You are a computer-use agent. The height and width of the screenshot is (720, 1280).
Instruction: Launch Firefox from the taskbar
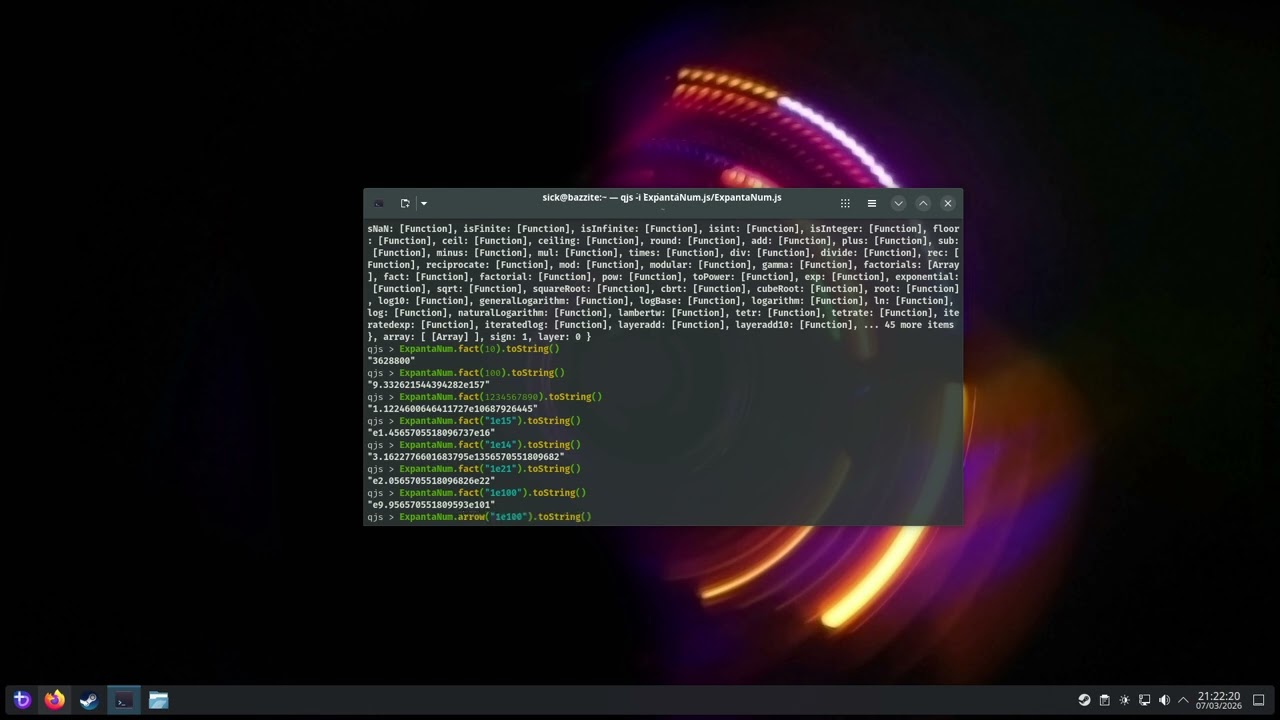tap(55, 700)
